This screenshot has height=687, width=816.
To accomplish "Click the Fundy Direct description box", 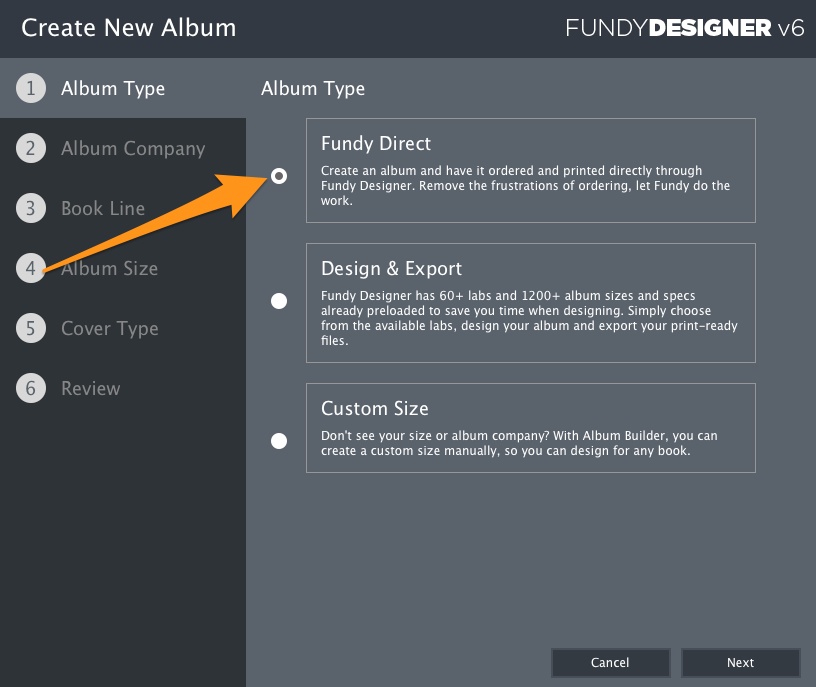I will tap(531, 170).
